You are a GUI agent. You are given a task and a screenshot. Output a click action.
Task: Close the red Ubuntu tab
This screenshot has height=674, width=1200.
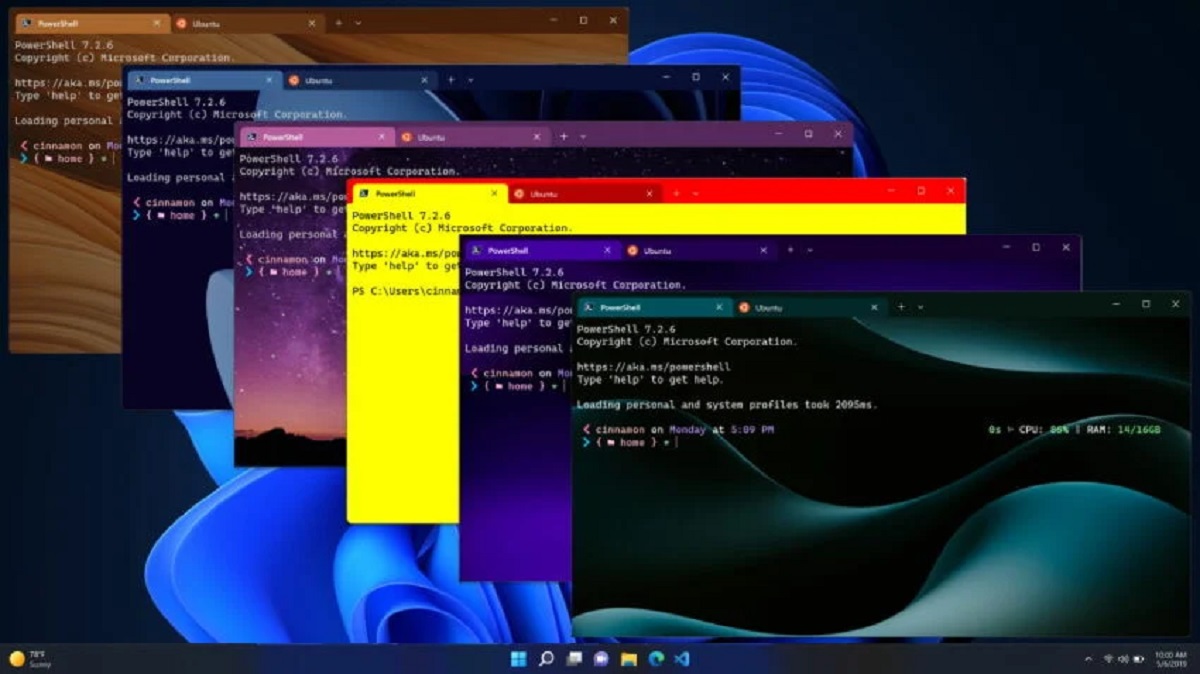pos(650,193)
